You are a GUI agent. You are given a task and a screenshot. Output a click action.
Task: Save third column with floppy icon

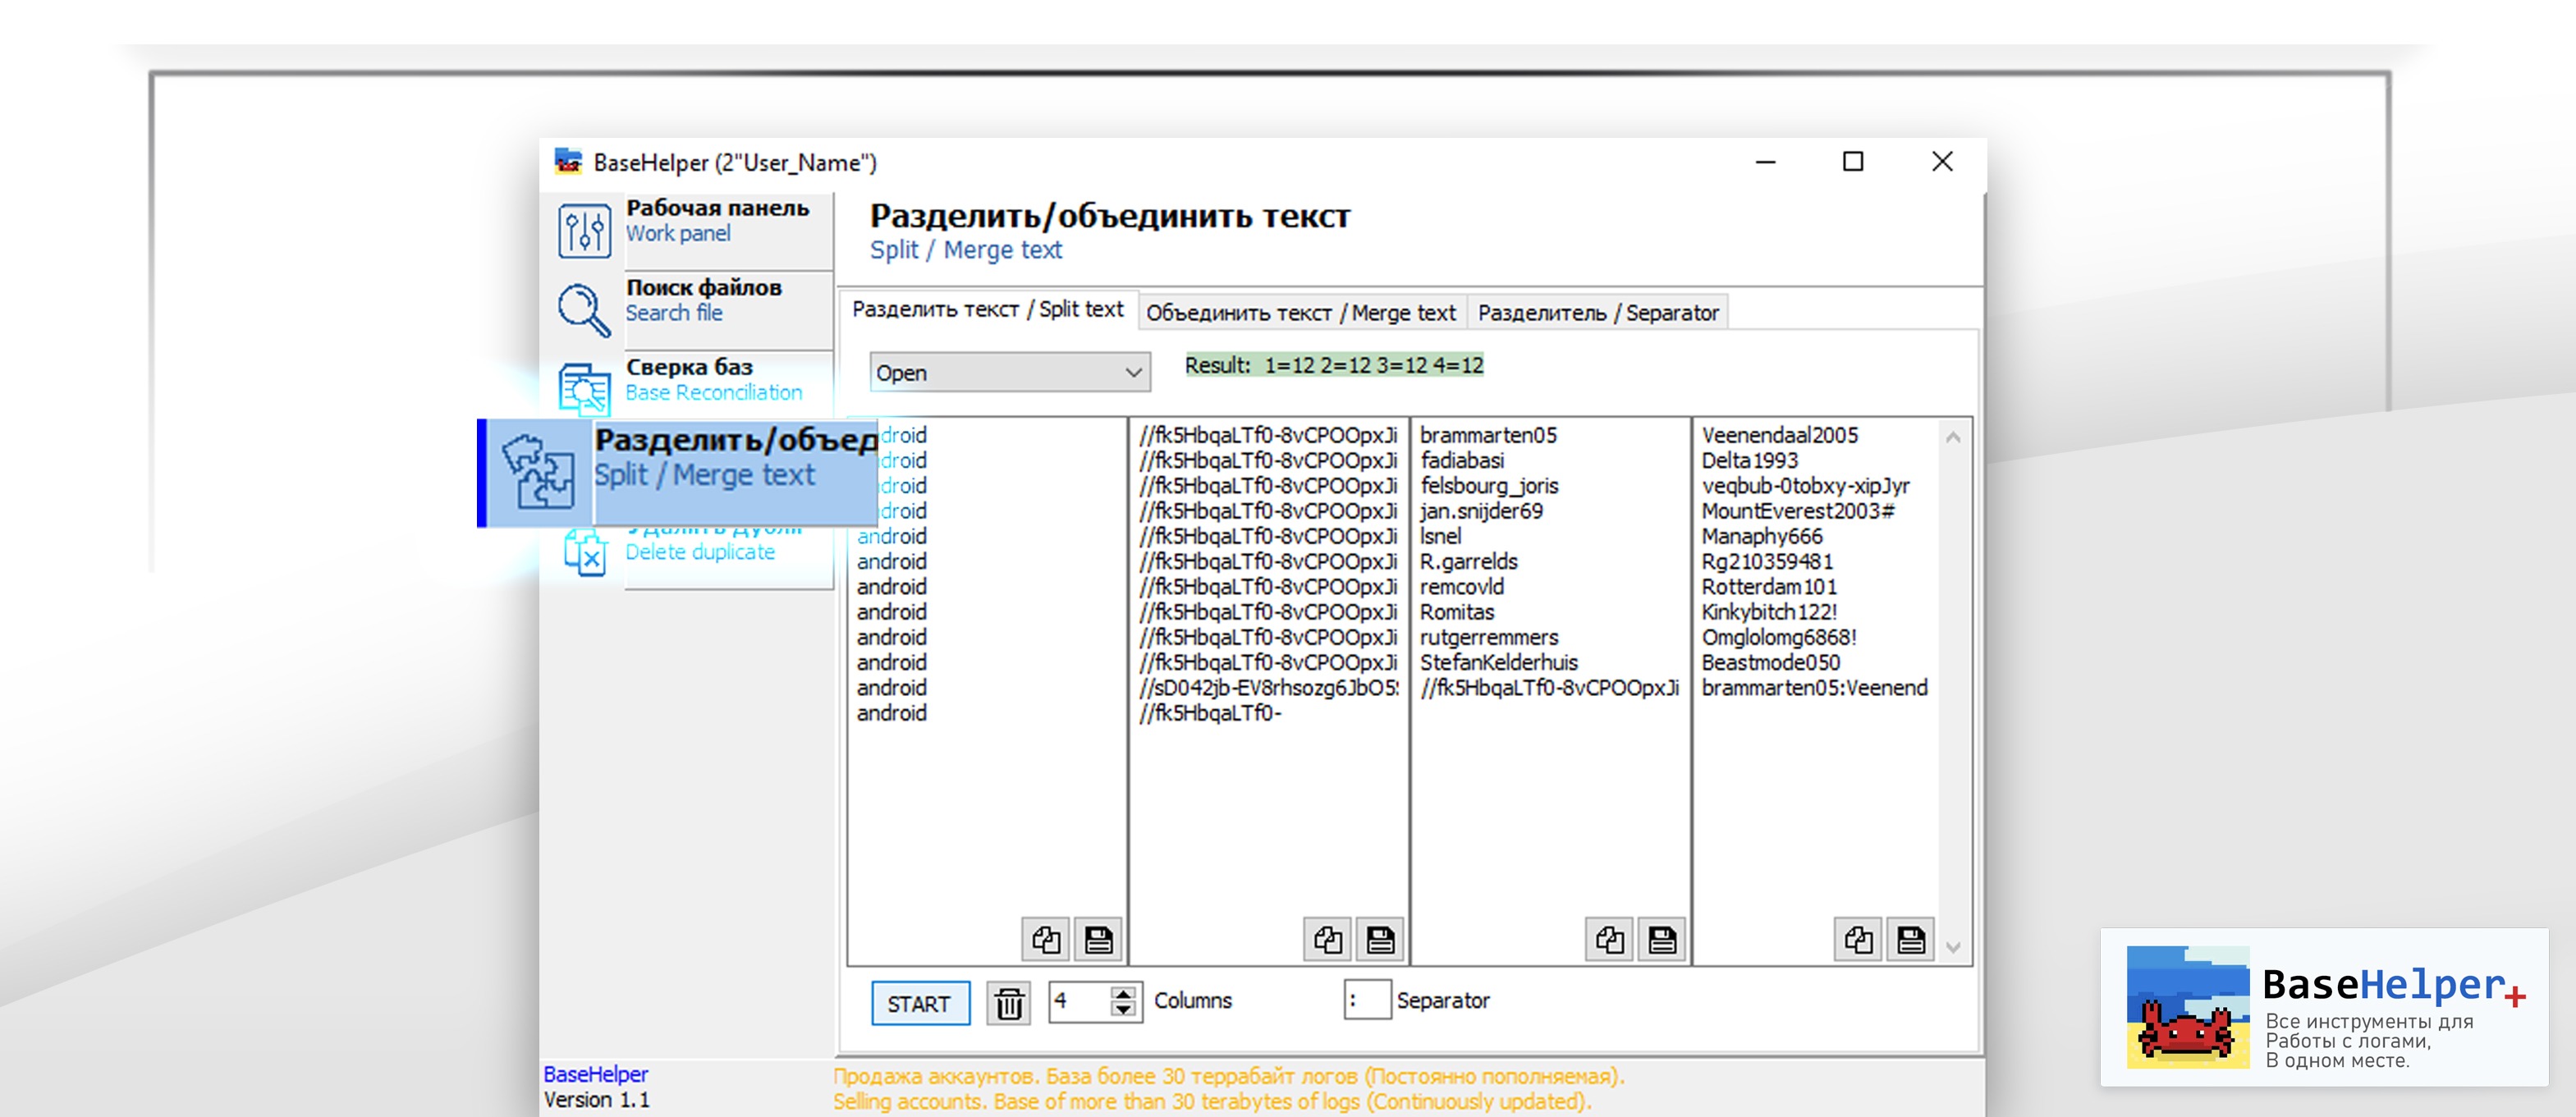coord(1662,939)
